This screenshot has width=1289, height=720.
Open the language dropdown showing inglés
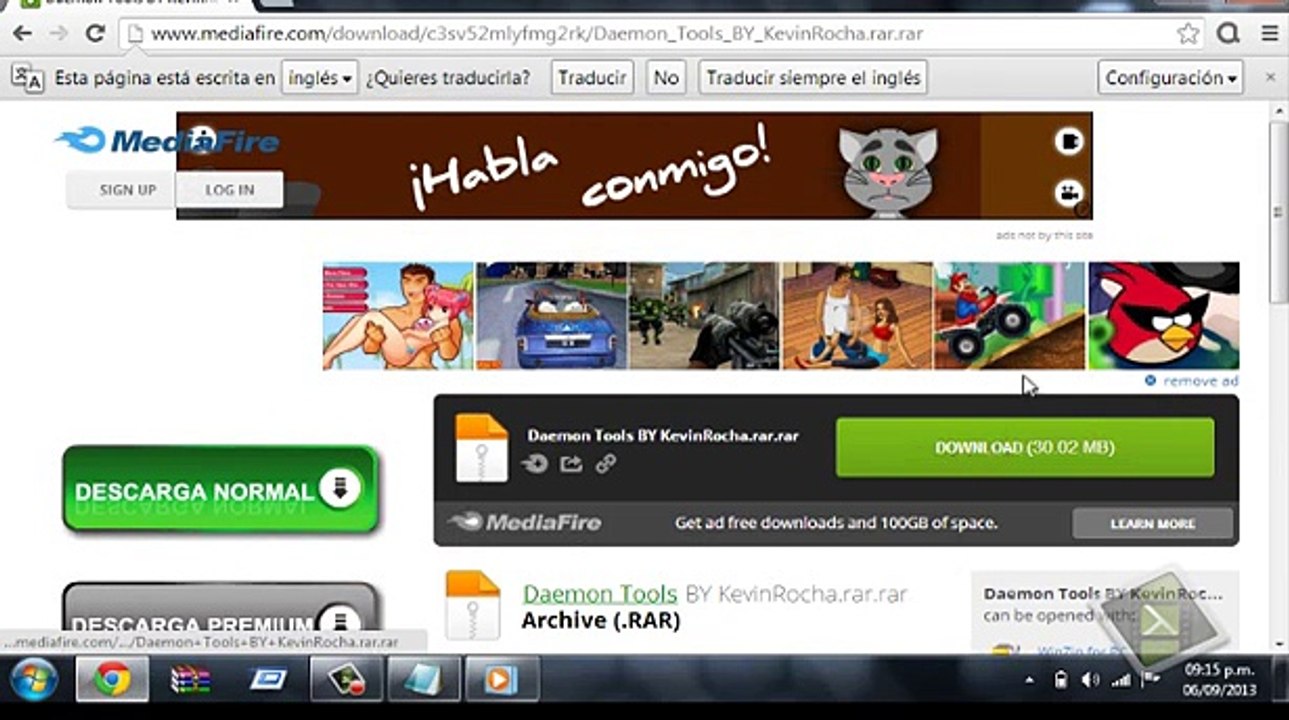[x=319, y=77]
